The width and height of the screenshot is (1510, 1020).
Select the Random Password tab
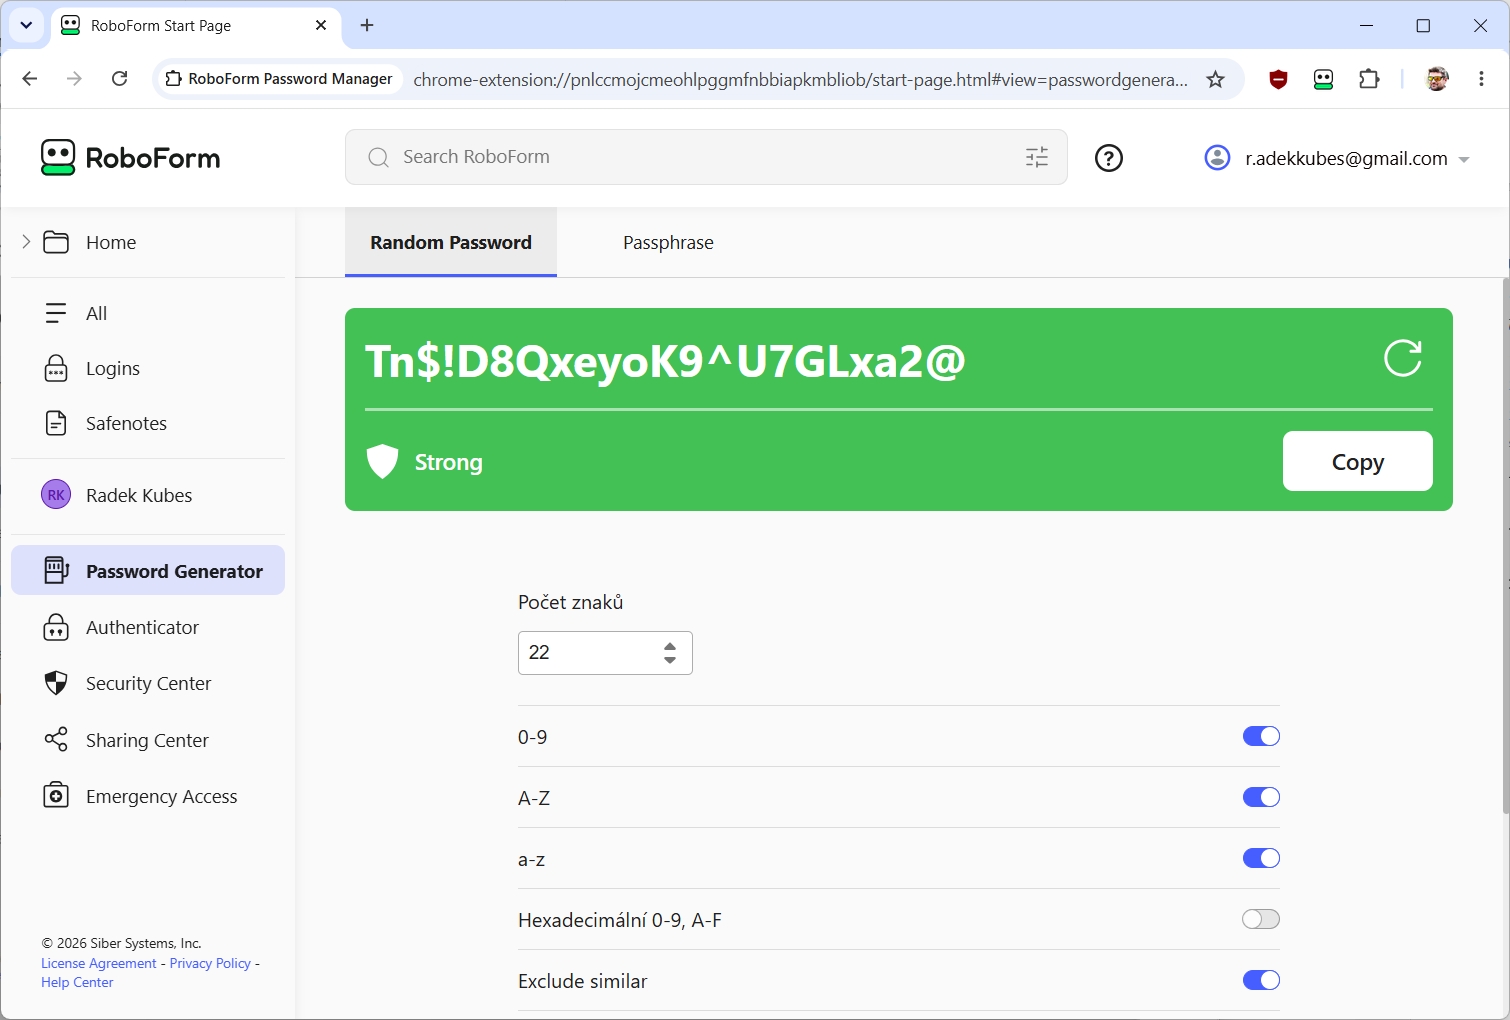click(x=451, y=243)
